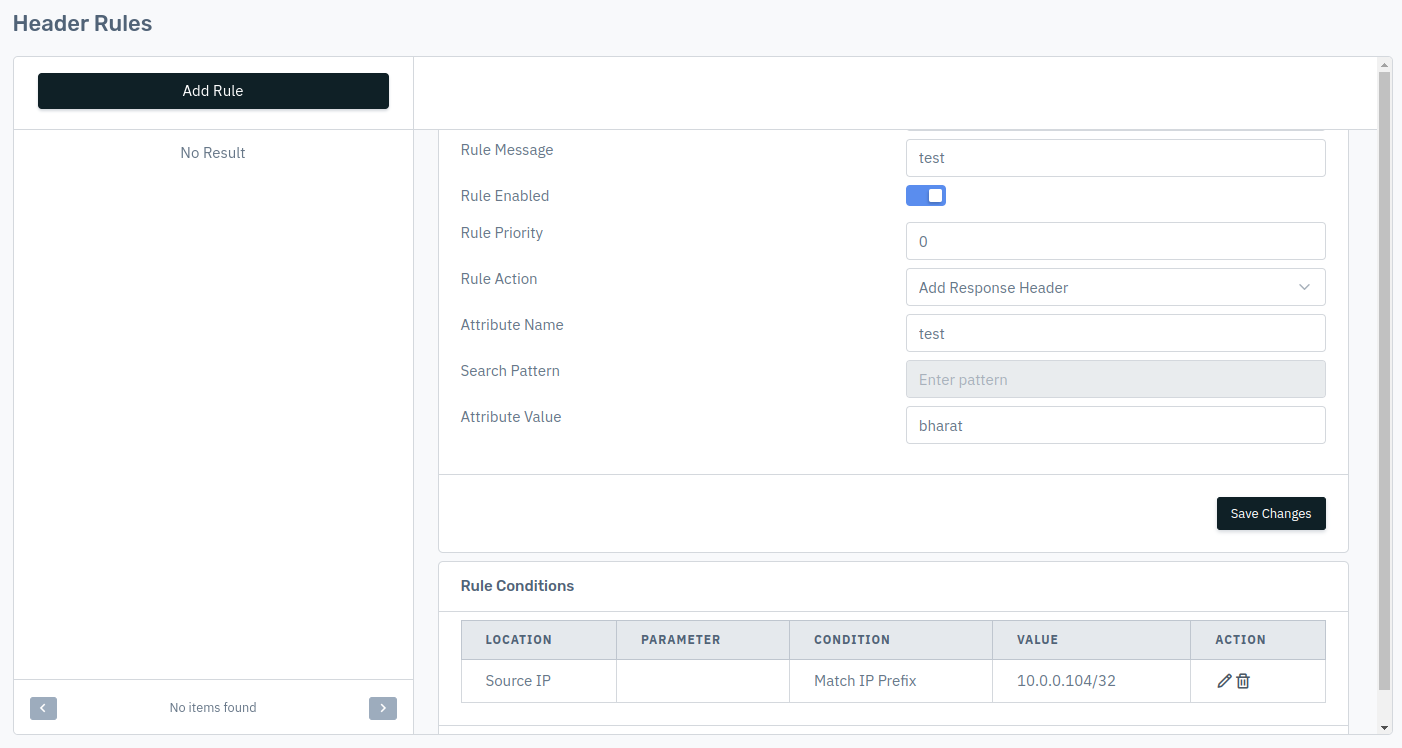The width and height of the screenshot is (1402, 748).
Task: Open the Rule Action dropdown
Action: (1116, 287)
